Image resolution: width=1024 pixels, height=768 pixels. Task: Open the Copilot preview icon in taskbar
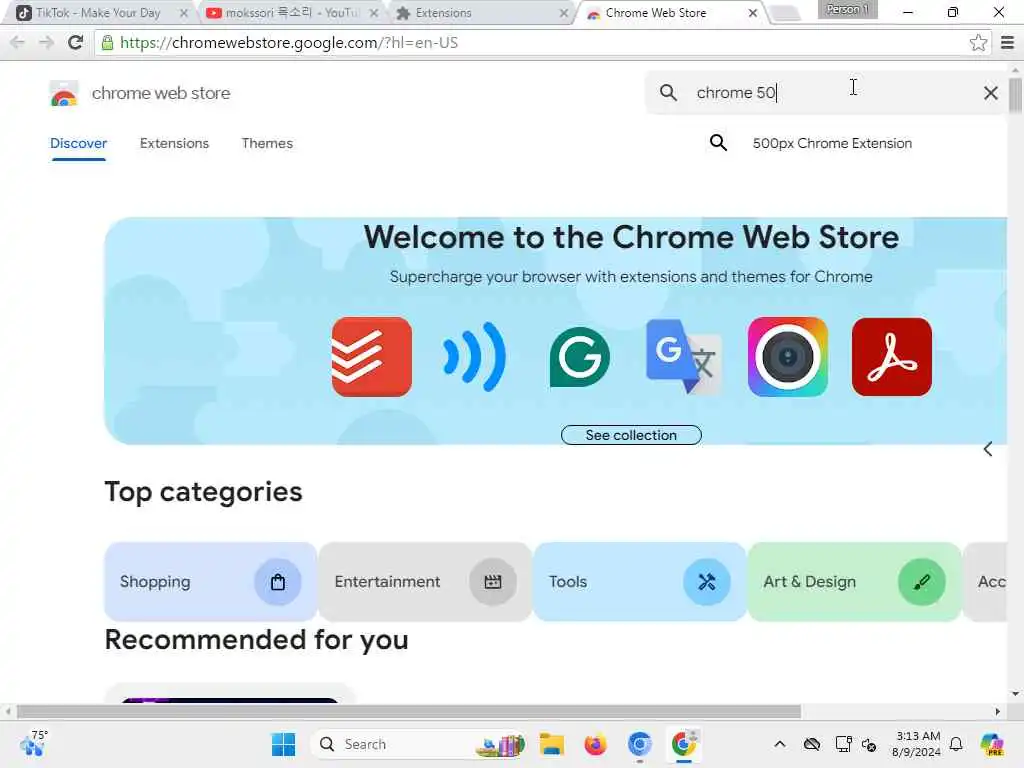992,744
